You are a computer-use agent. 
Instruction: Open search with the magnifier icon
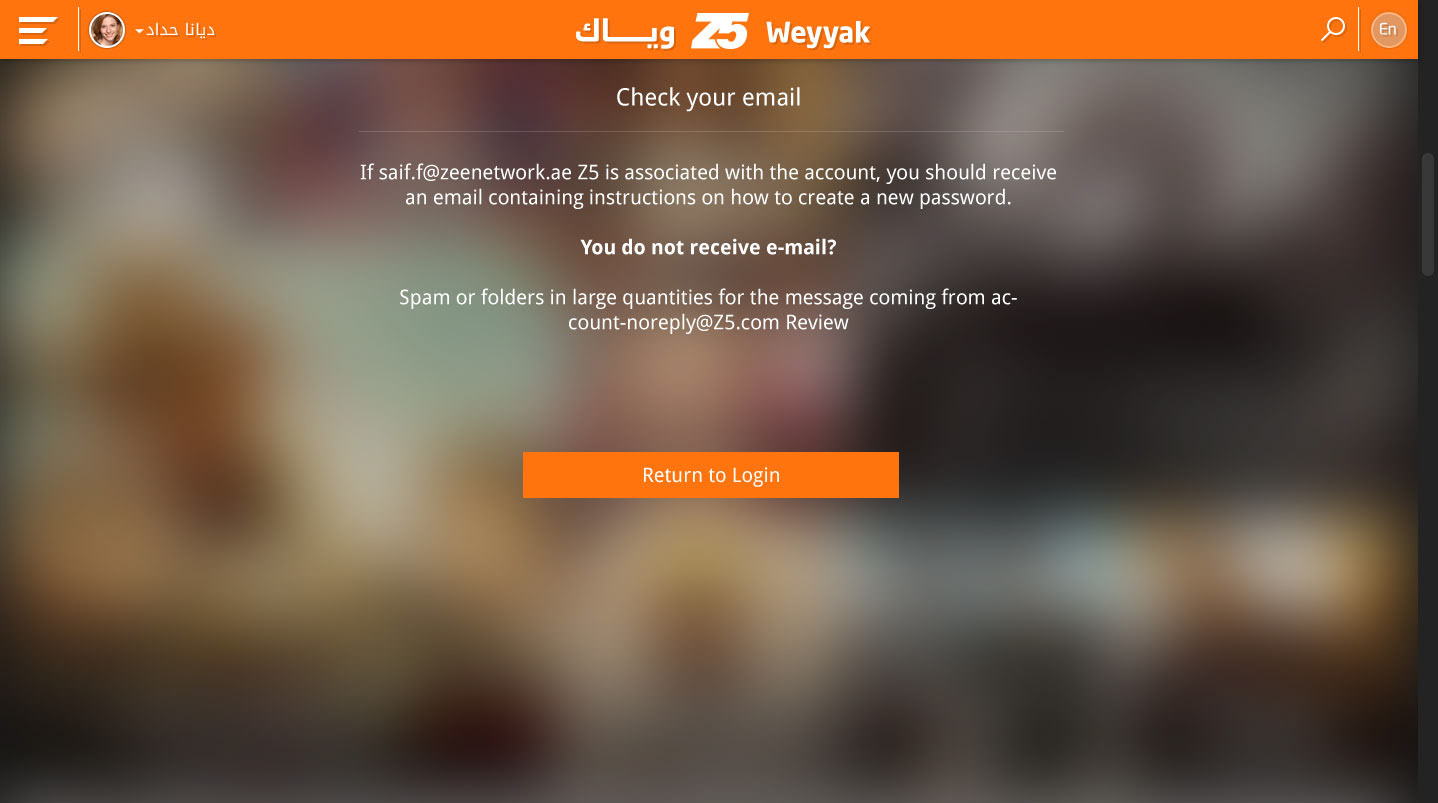click(1333, 29)
